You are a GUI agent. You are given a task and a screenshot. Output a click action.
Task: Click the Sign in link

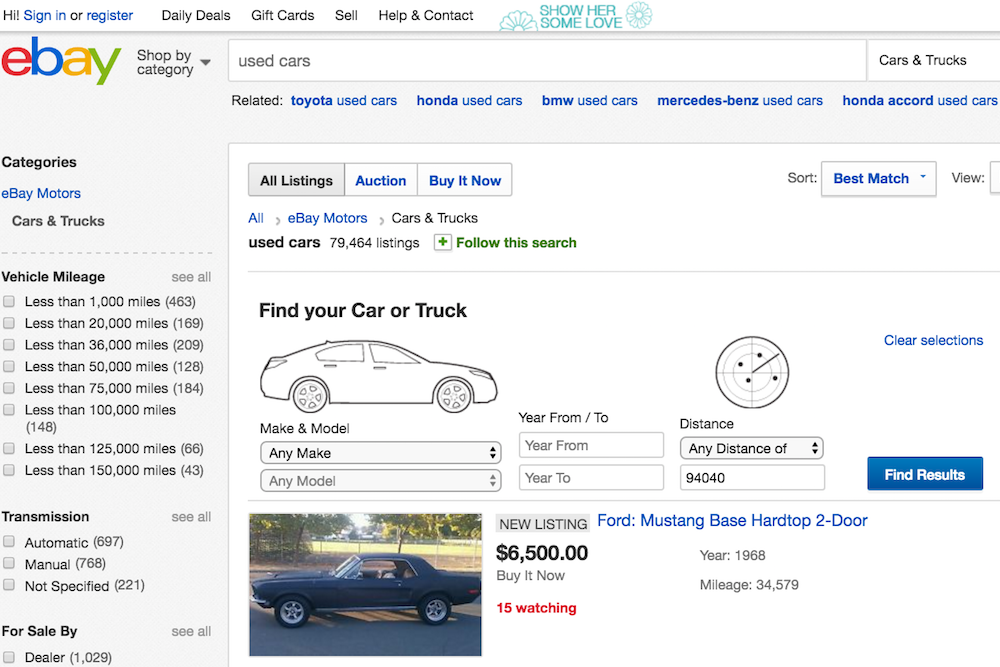pyautogui.click(x=45, y=15)
